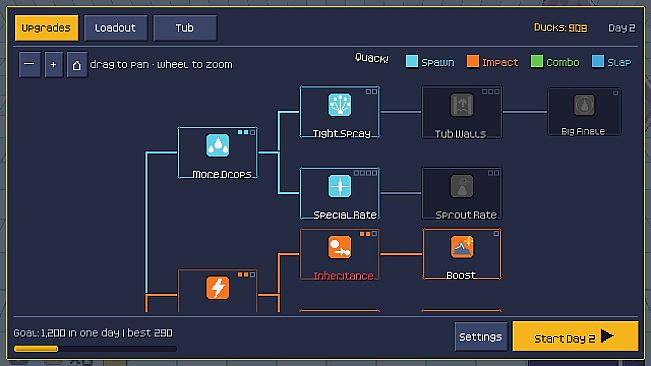Click the Special Rate label
This screenshot has width=651, height=366.
[345, 215]
